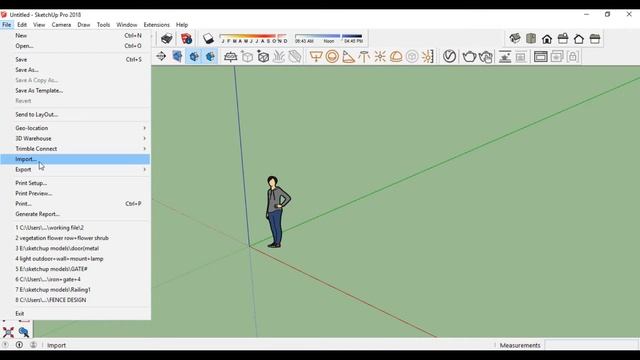Open the V-Ray Asset Editor icon

click(449, 56)
